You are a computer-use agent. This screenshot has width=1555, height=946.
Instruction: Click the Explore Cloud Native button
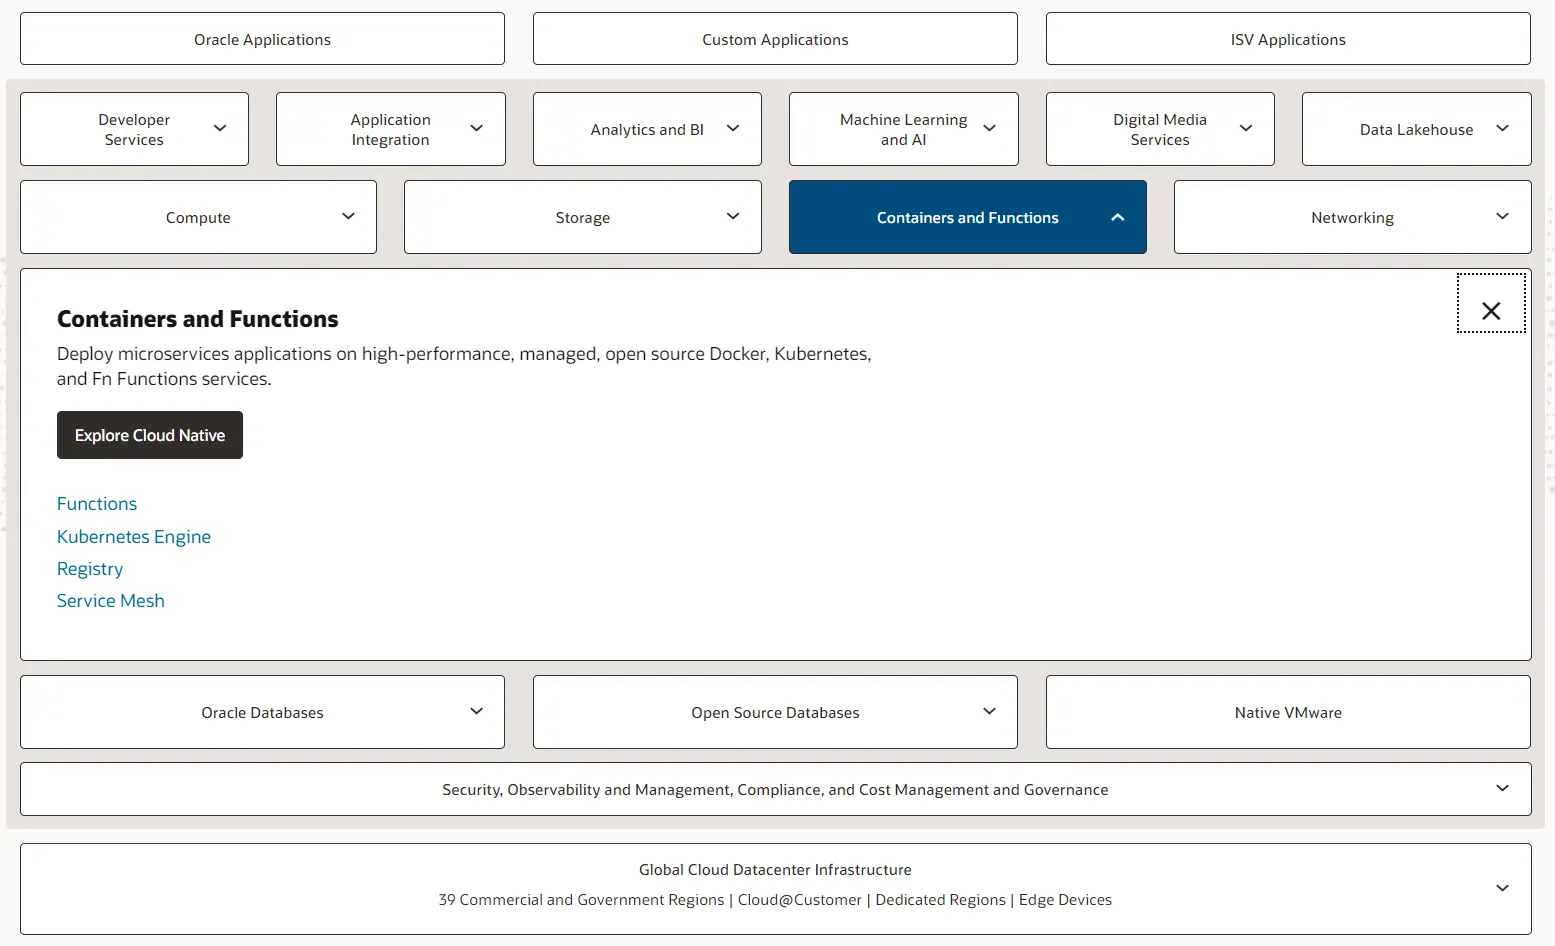coord(150,435)
